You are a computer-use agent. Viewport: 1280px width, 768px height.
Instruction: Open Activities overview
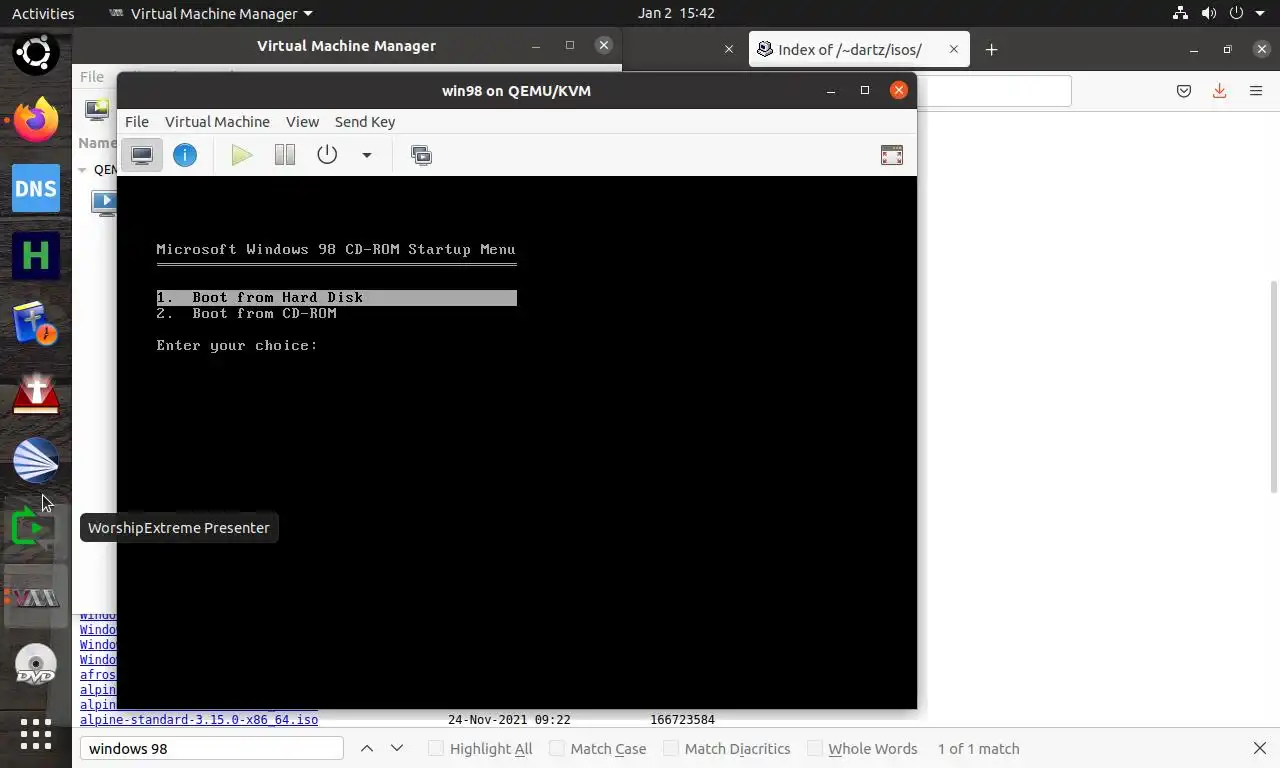[43, 13]
